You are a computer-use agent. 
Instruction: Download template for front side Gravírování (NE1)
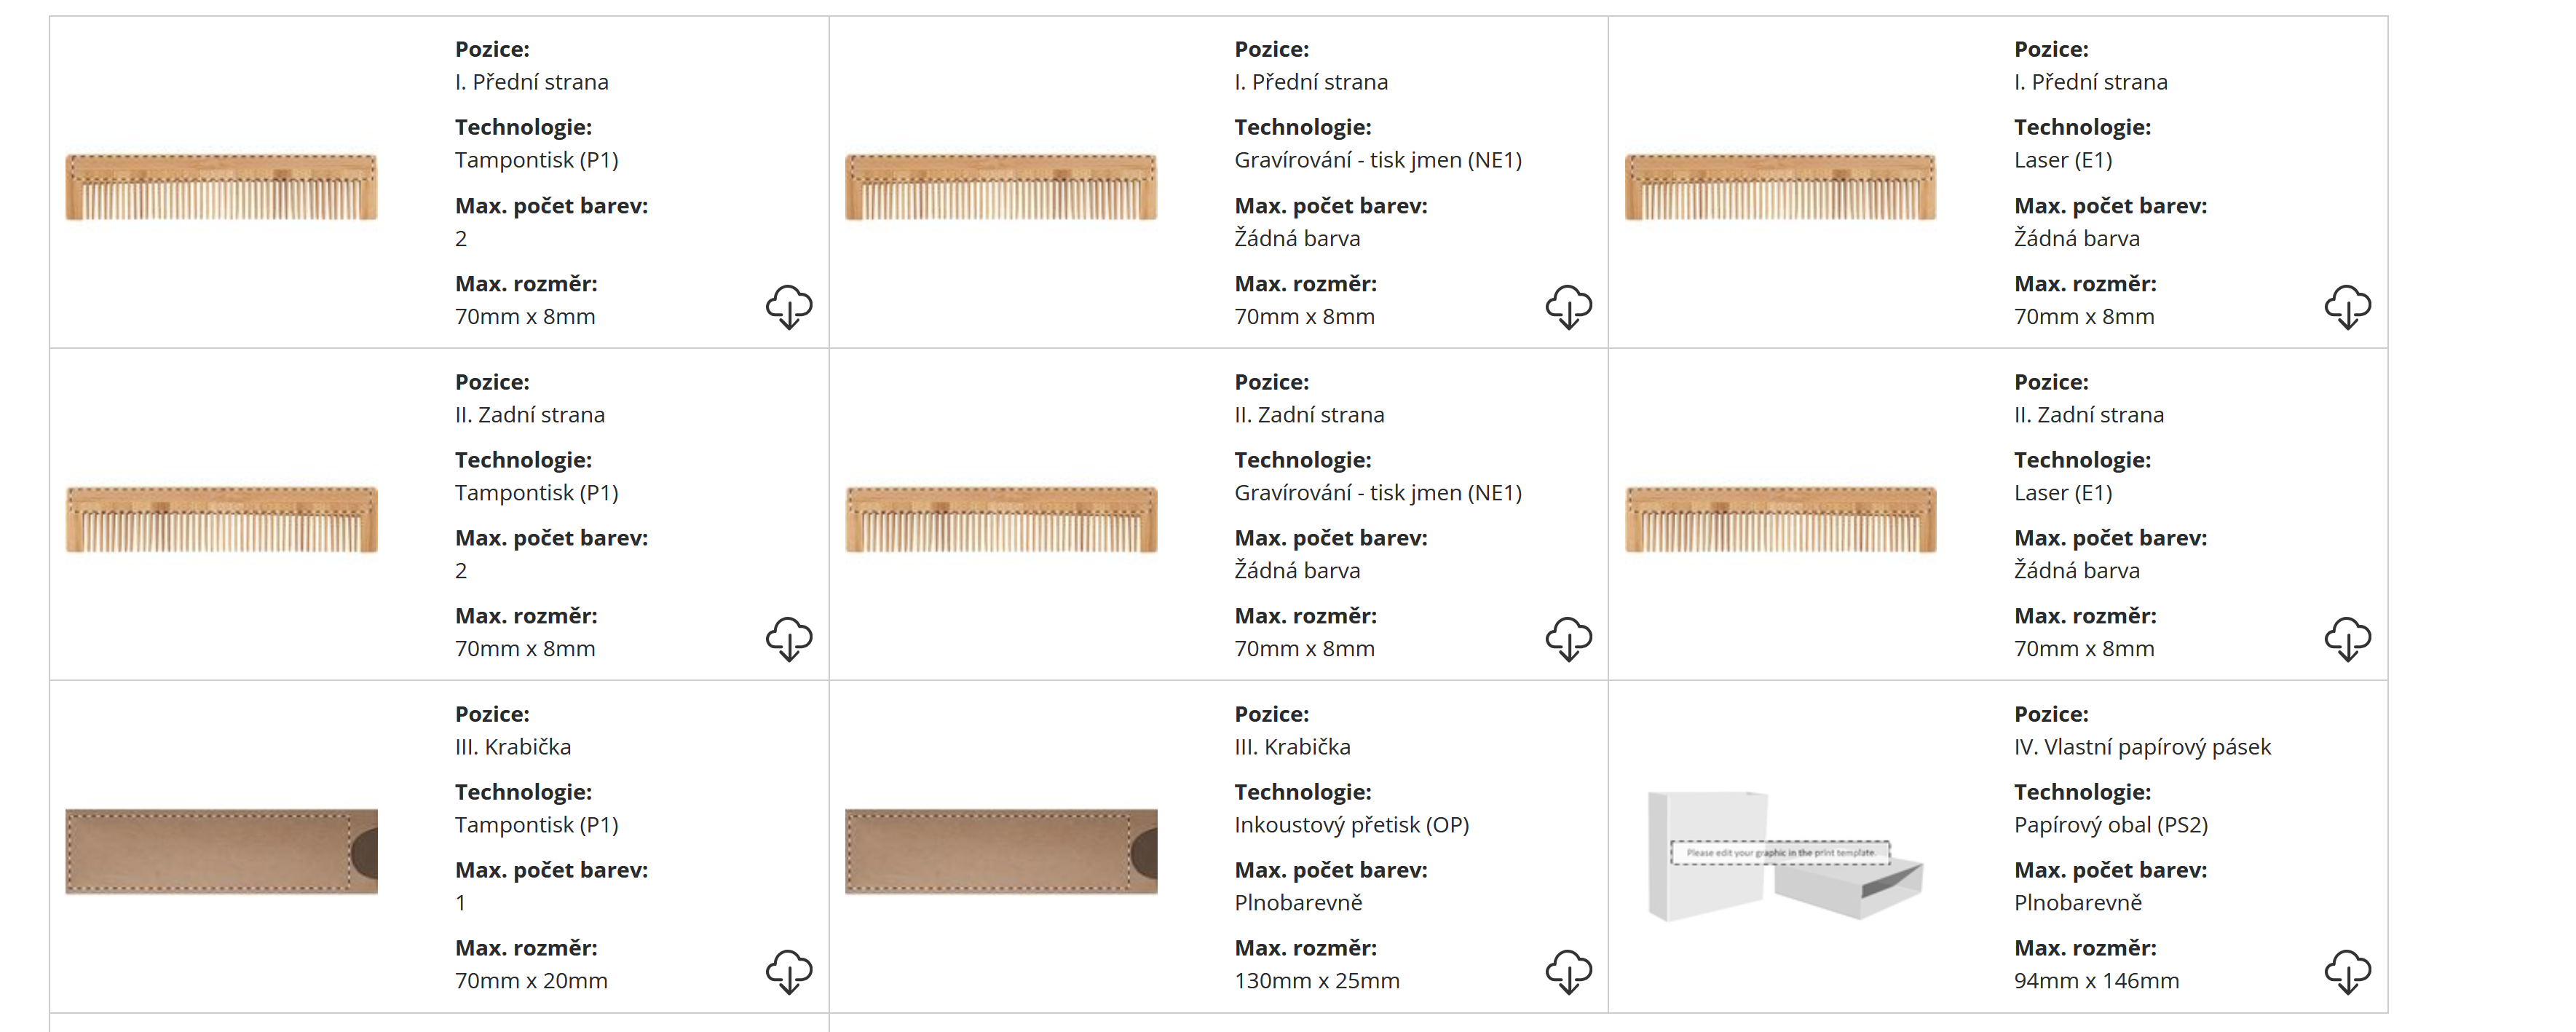coord(1568,306)
